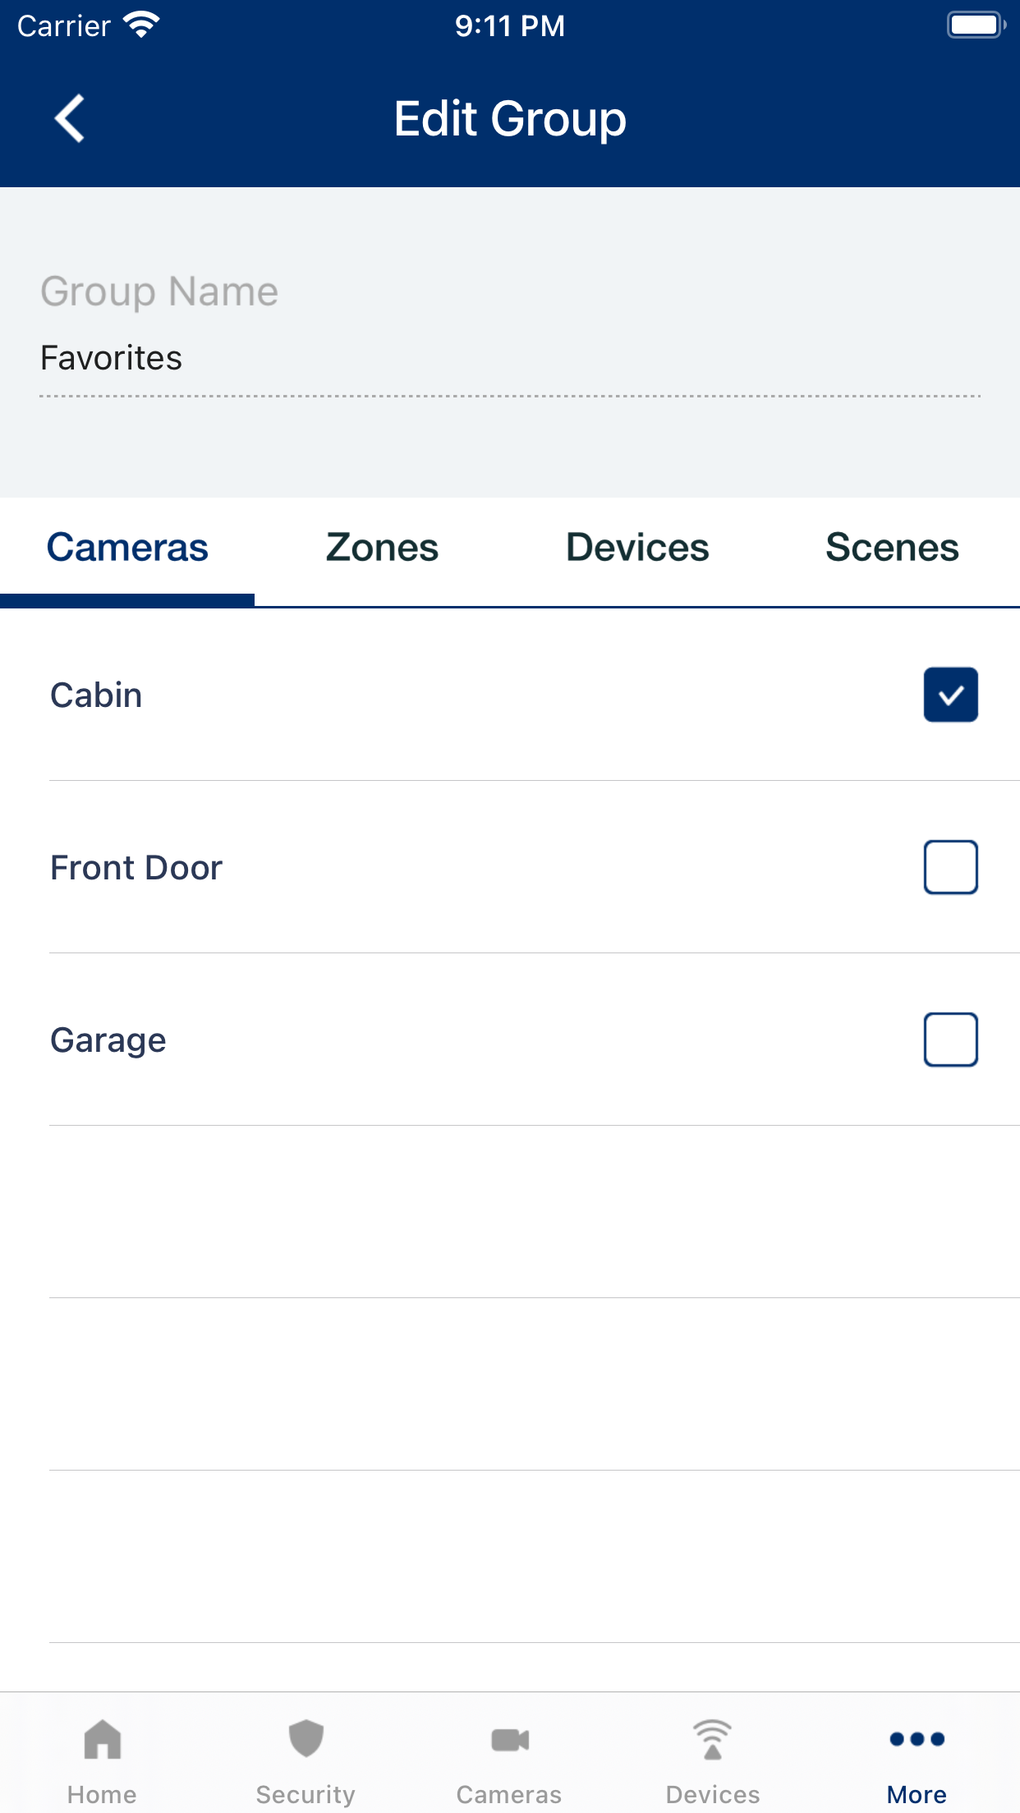
Task: Tap the Wi-Fi status icon
Action: pos(141,25)
